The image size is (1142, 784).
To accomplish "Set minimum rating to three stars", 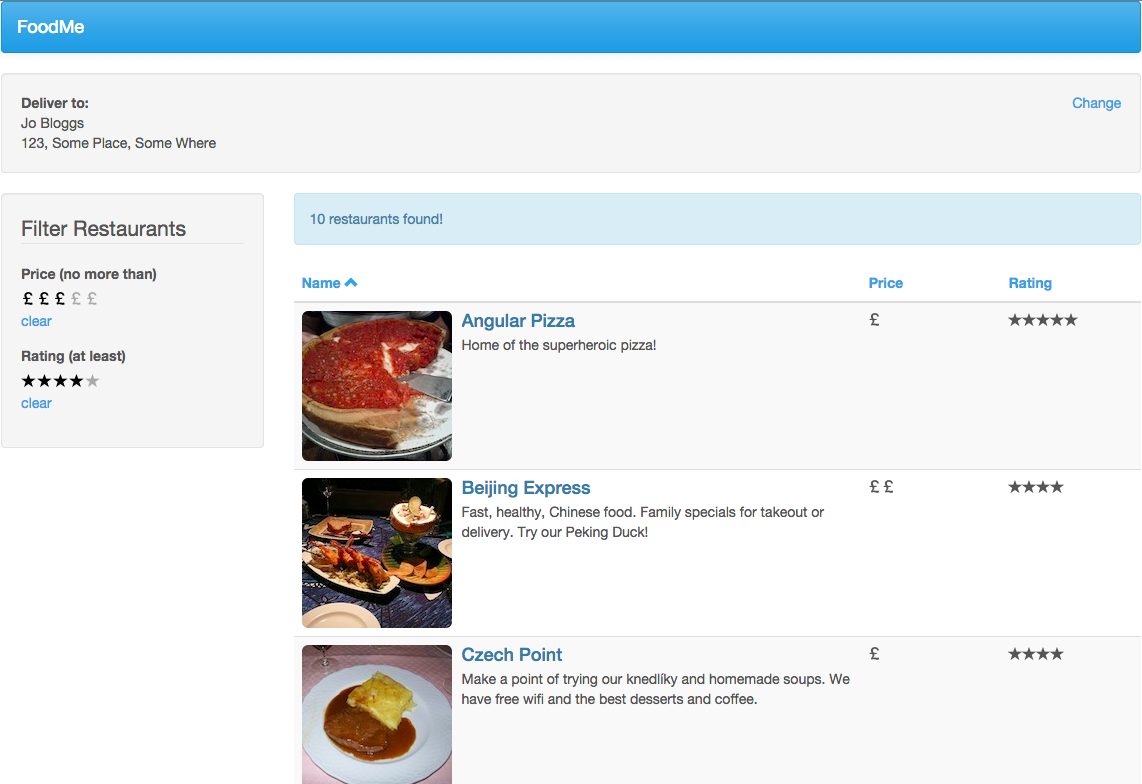I will pyautogui.click(x=60, y=380).
